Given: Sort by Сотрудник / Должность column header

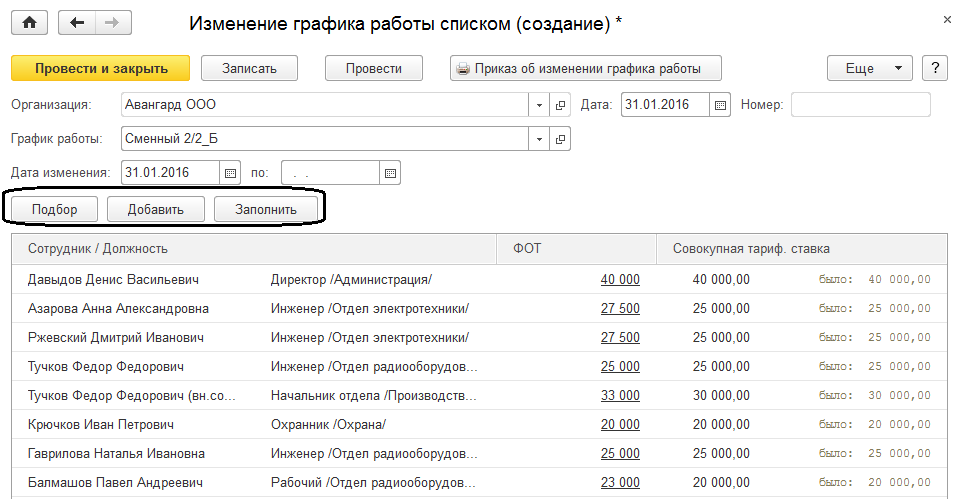Looking at the screenshot, I should 254,249.
